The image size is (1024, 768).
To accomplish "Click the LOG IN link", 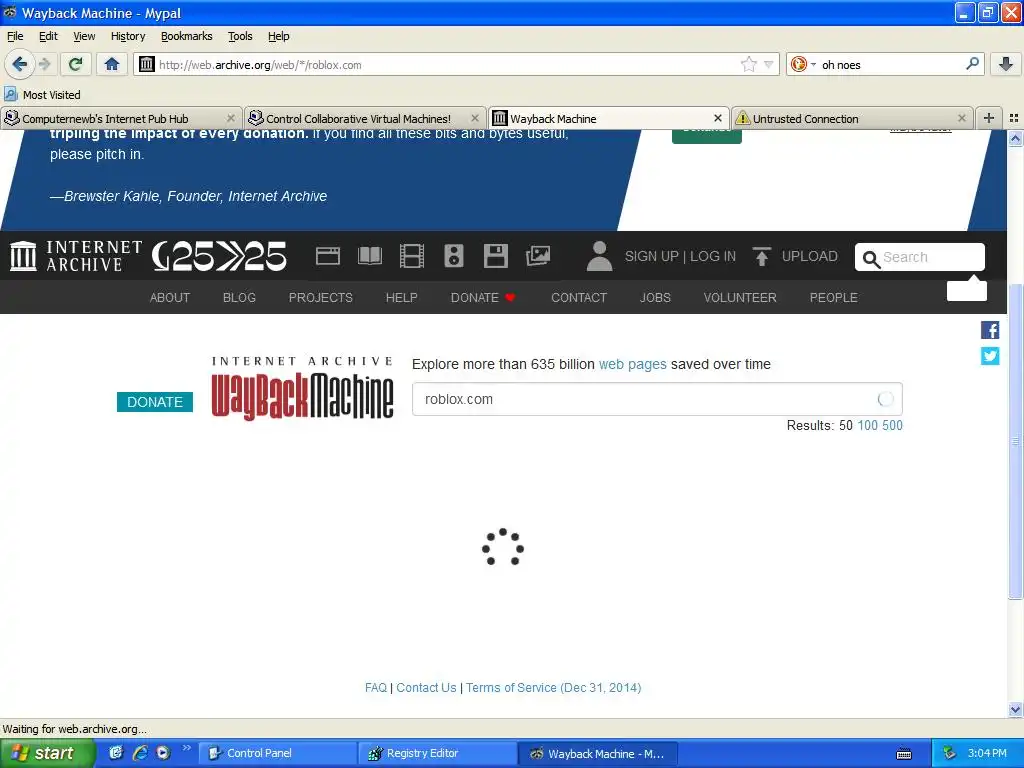I will click(712, 256).
